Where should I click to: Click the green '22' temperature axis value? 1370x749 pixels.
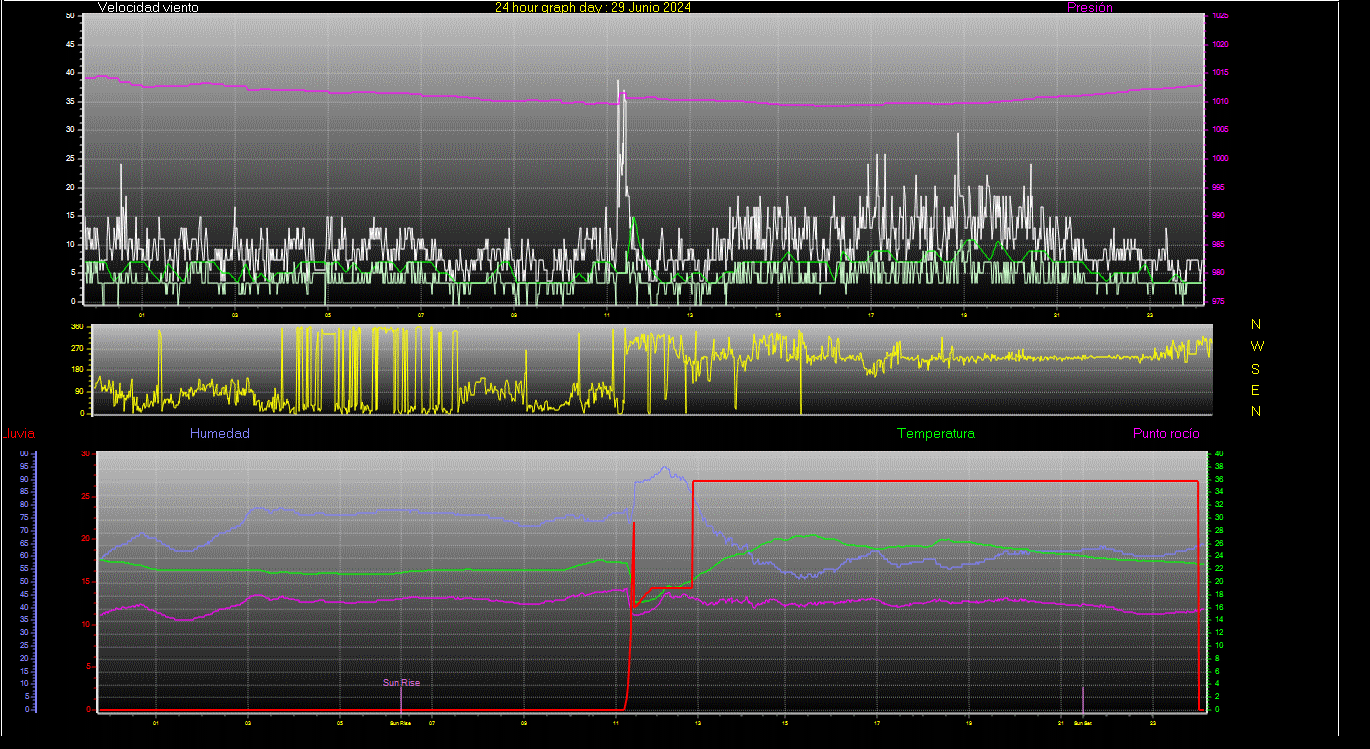coord(1218,569)
